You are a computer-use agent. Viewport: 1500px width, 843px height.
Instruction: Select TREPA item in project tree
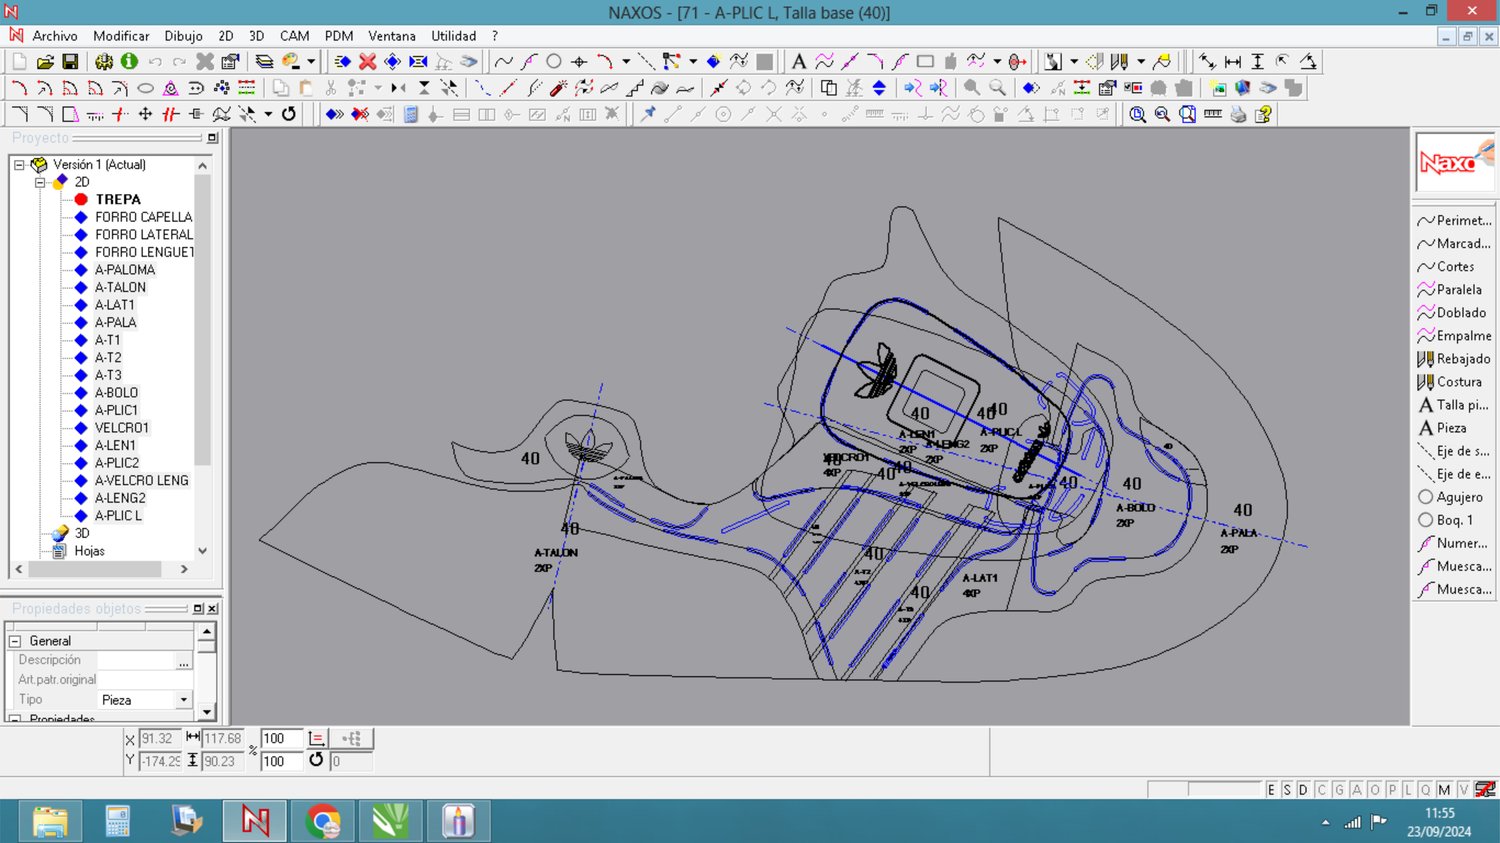tap(117, 200)
